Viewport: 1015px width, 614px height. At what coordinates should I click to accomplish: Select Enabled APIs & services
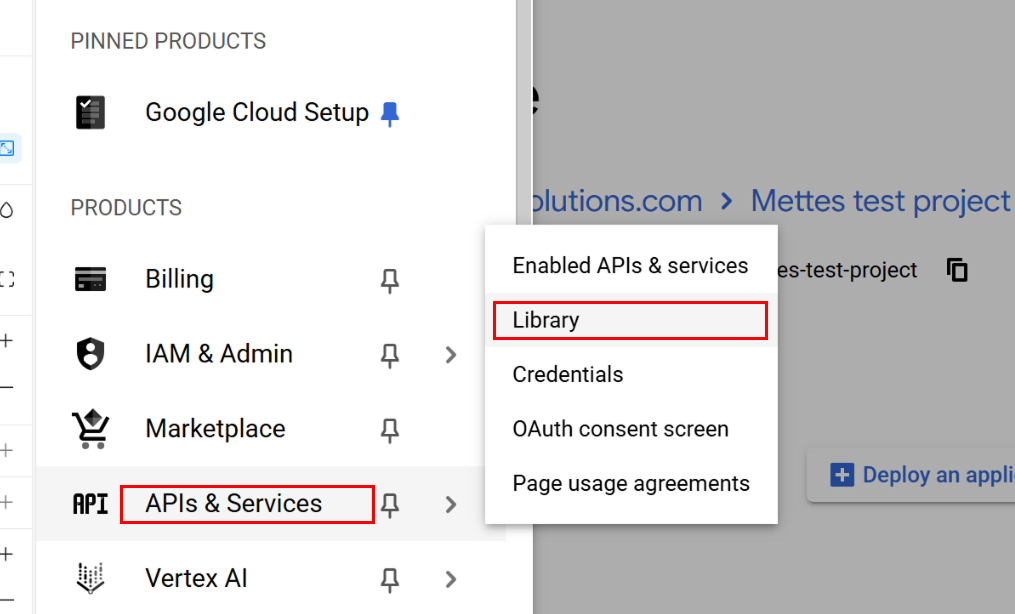point(630,265)
